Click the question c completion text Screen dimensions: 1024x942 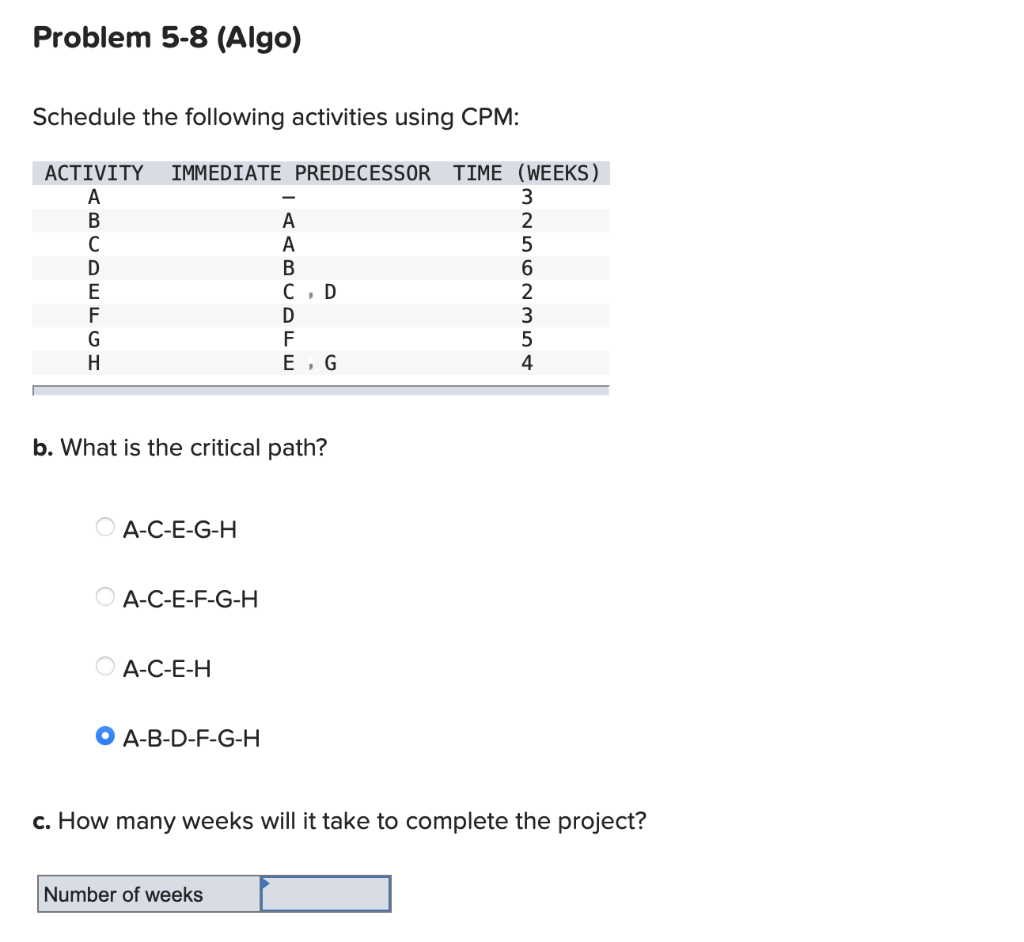[340, 820]
